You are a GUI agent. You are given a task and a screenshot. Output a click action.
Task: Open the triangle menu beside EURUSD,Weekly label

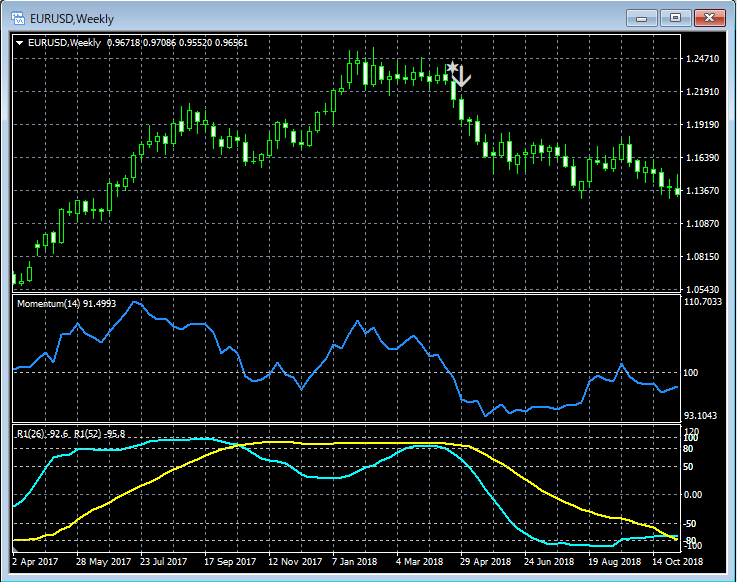point(20,43)
